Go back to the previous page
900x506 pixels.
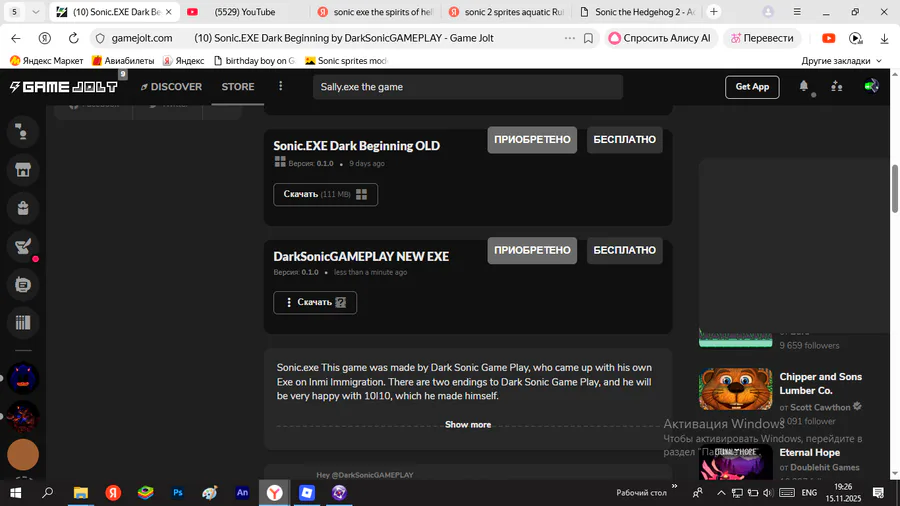click(16, 38)
